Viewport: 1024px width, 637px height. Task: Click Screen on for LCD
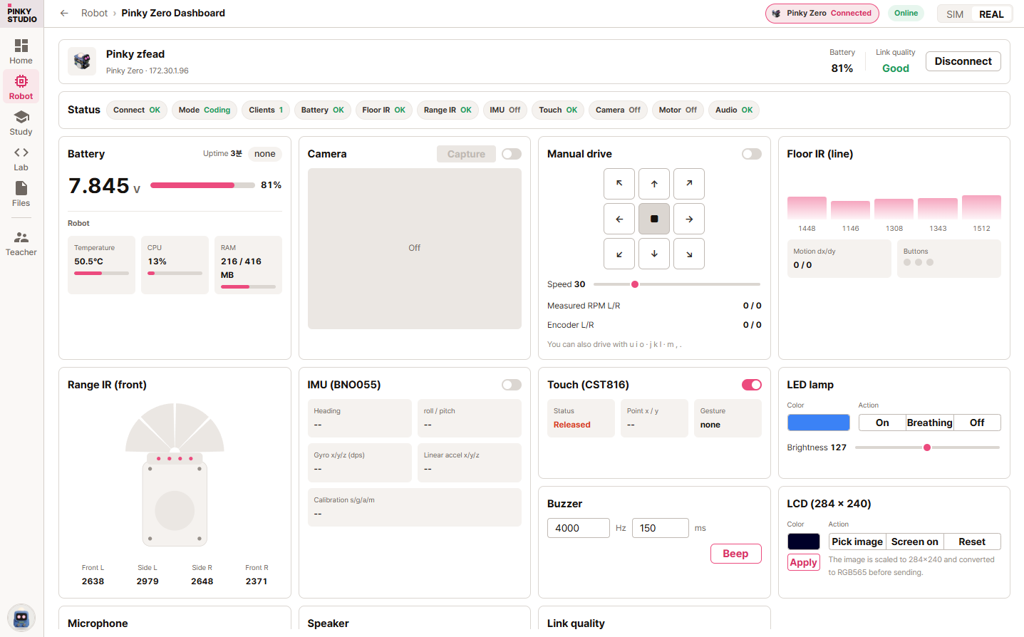coord(914,542)
